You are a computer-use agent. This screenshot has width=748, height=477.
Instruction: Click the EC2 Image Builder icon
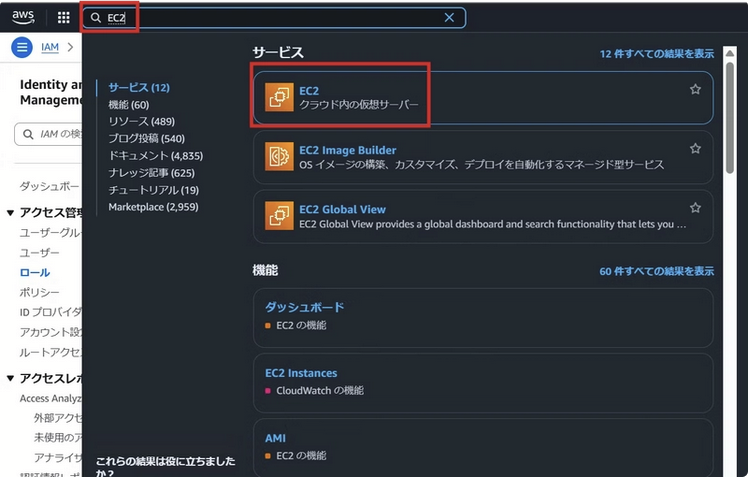(x=279, y=156)
